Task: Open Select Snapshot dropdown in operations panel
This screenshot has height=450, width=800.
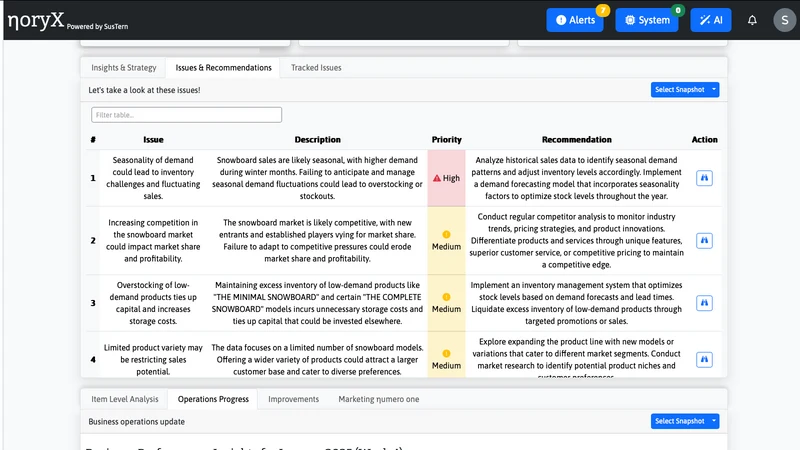Action: [685, 421]
